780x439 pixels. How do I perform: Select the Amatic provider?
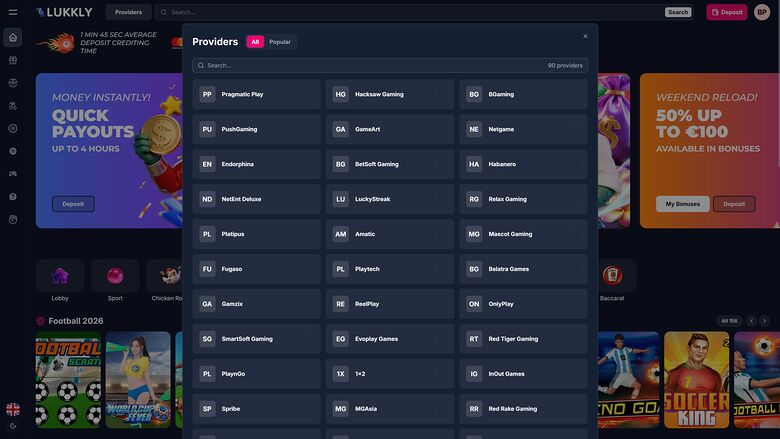click(x=390, y=234)
